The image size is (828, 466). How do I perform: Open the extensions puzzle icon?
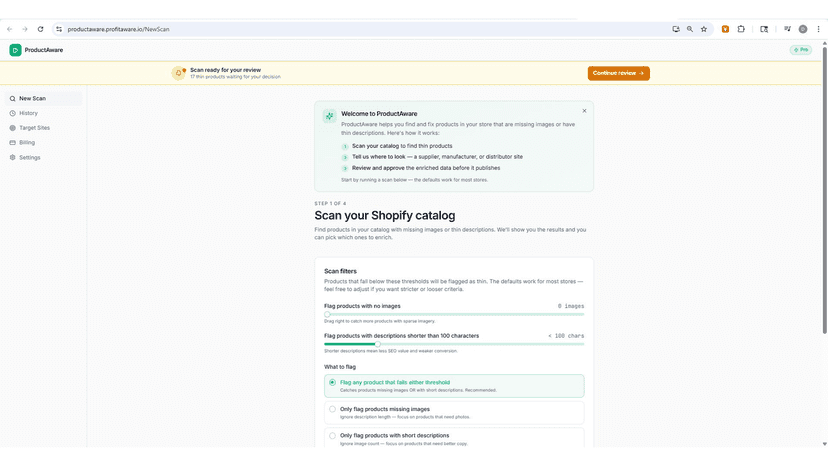point(741,29)
